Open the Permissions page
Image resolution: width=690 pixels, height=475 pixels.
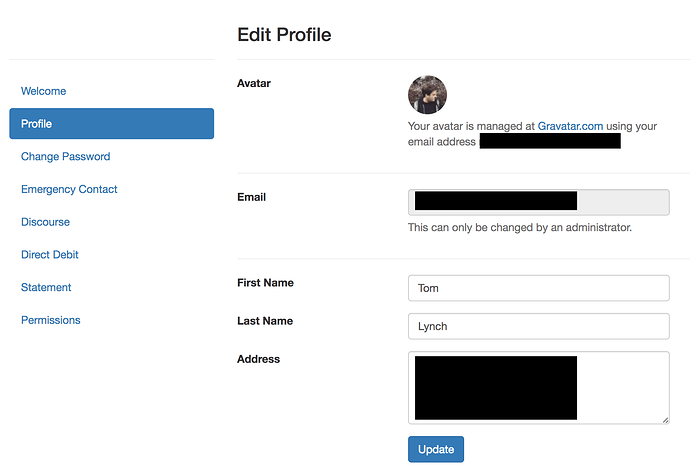coord(51,320)
